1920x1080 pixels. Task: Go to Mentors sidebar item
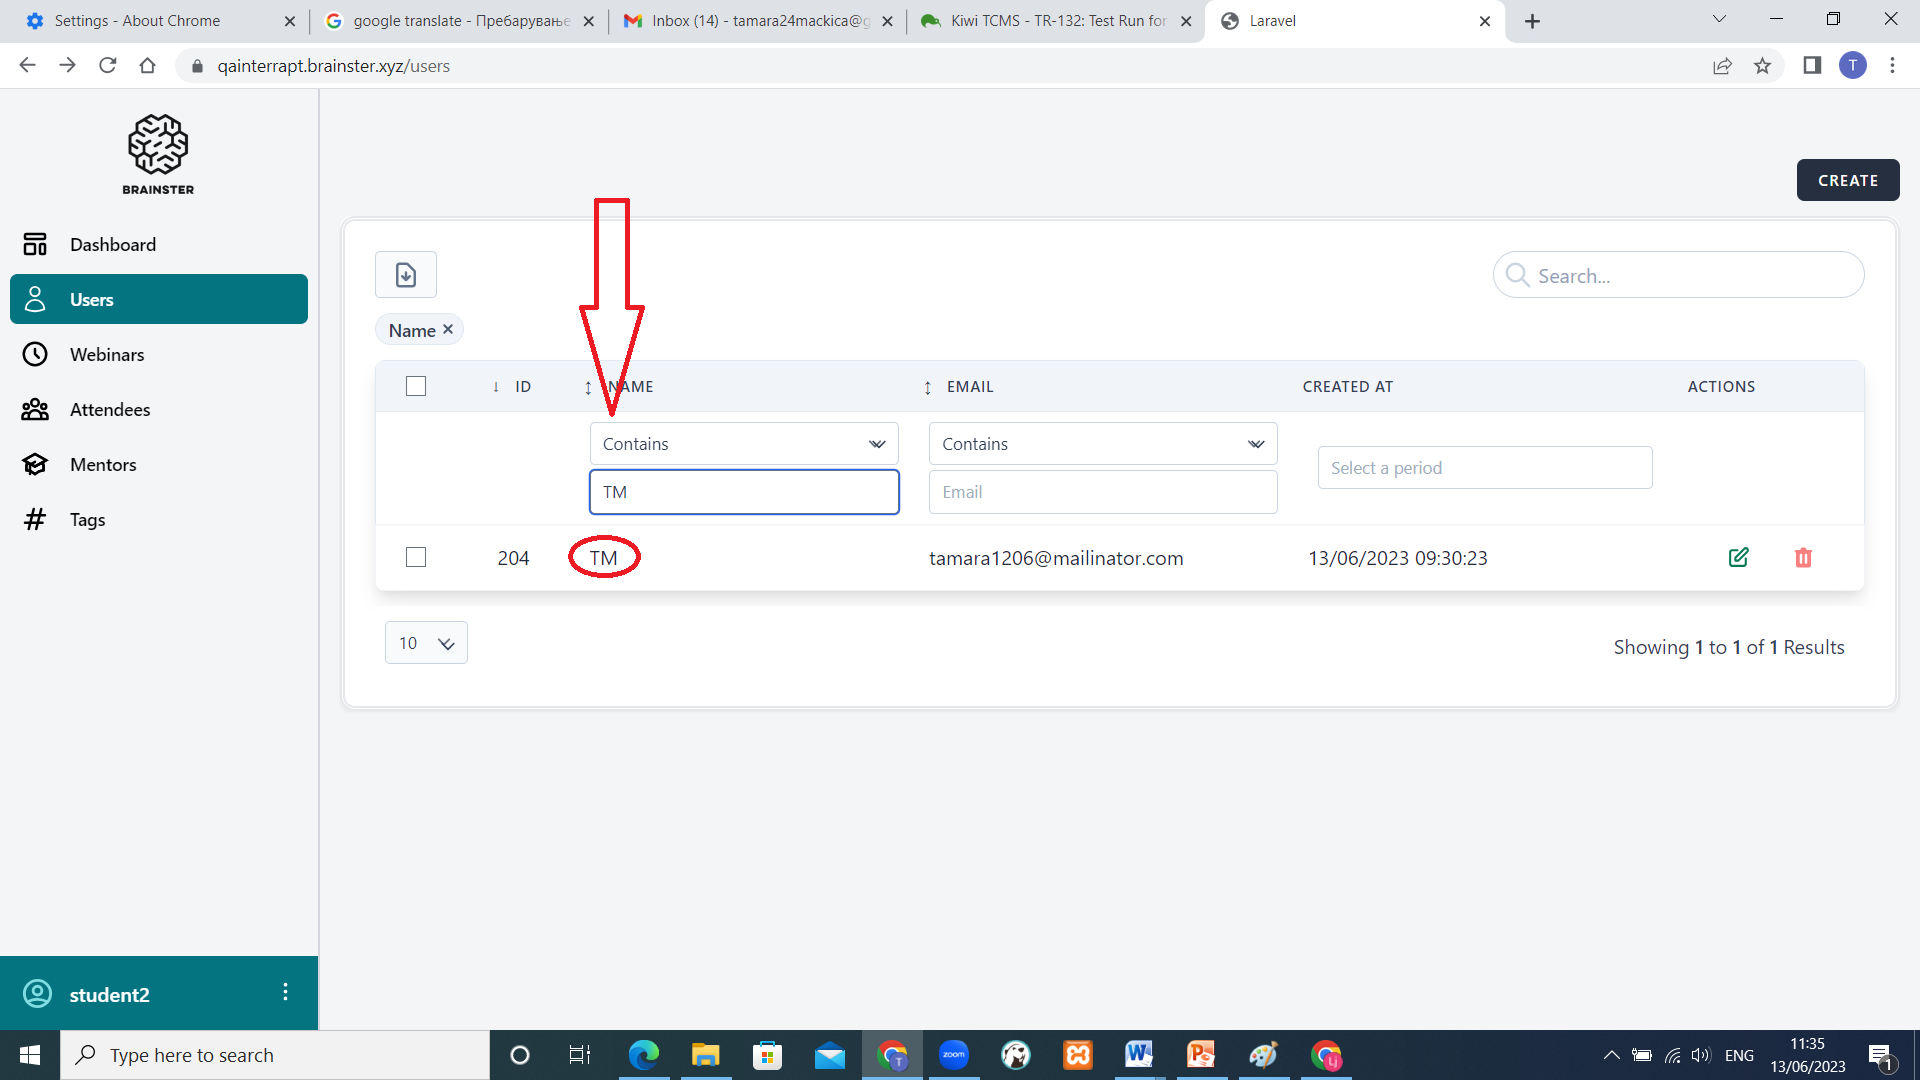103,465
